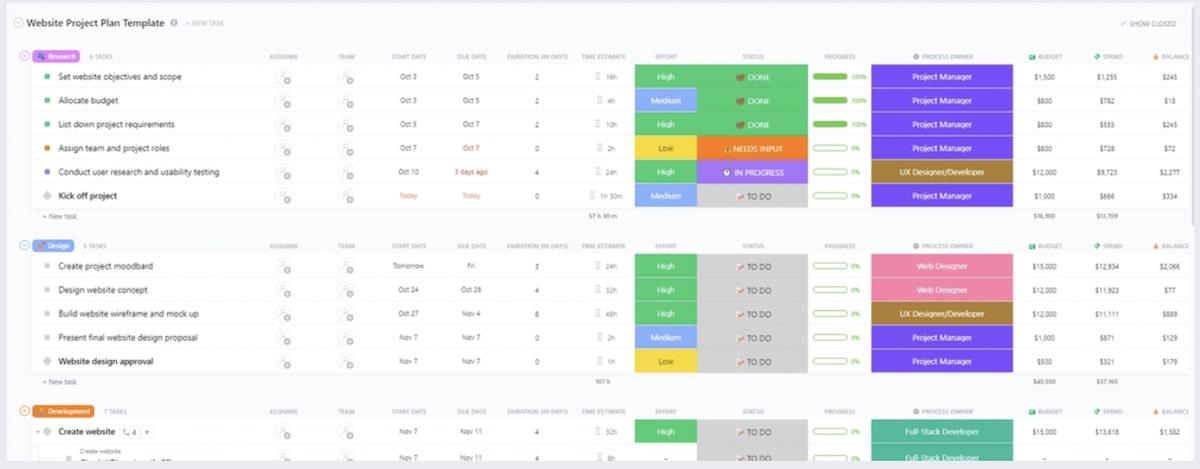Open the Research group tag

pyautogui.click(x=57, y=56)
